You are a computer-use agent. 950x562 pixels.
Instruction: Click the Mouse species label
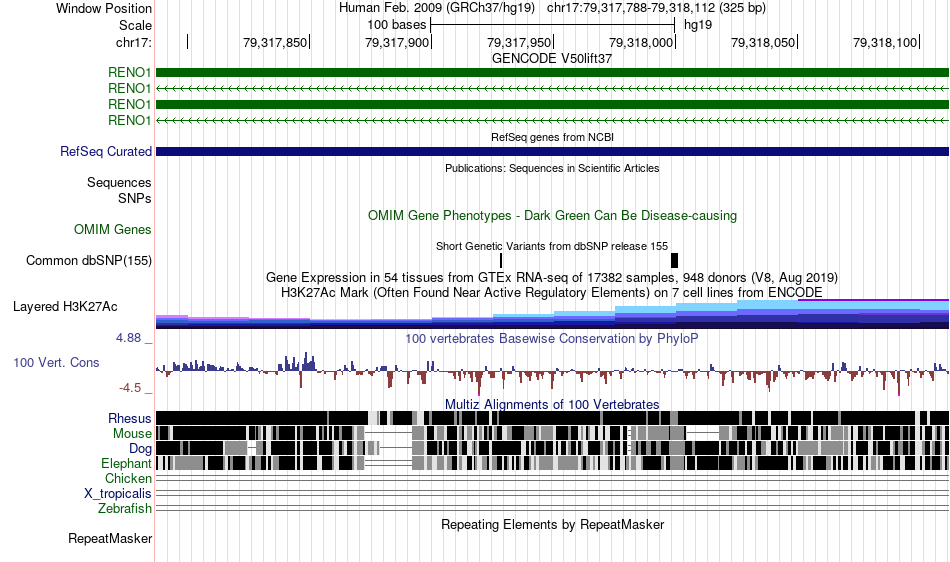(132, 434)
